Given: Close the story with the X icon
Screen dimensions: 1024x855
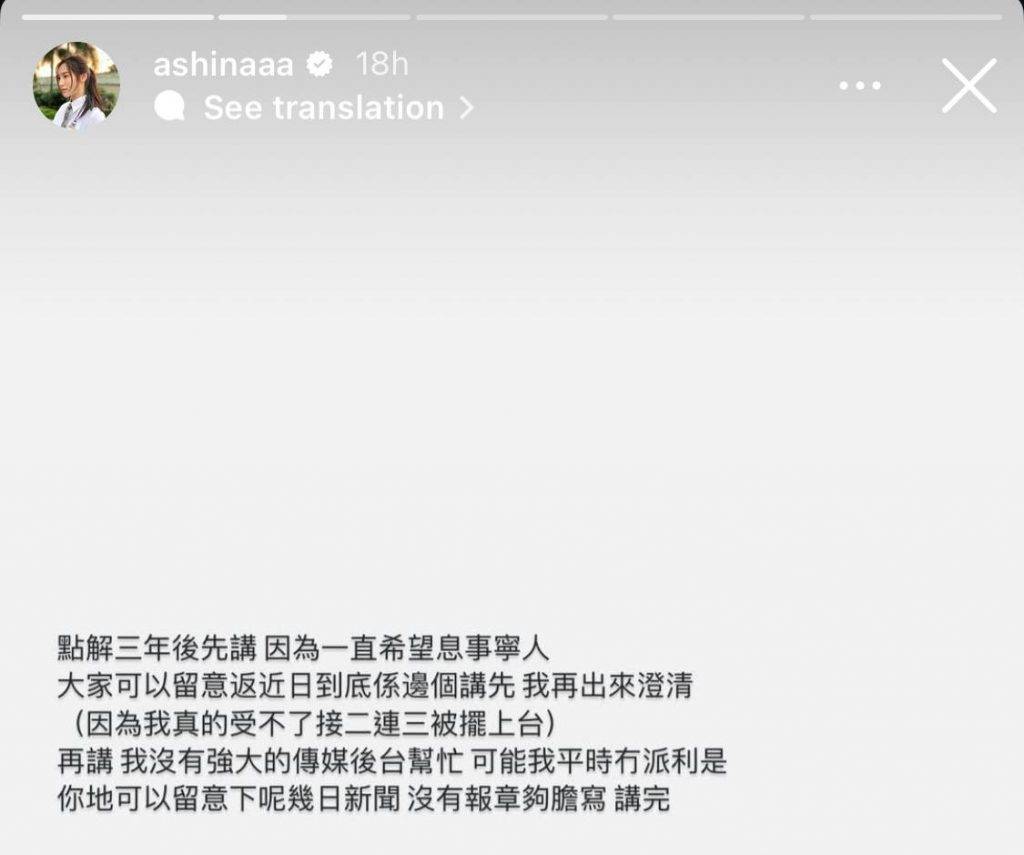Looking at the screenshot, I should [x=969, y=86].
